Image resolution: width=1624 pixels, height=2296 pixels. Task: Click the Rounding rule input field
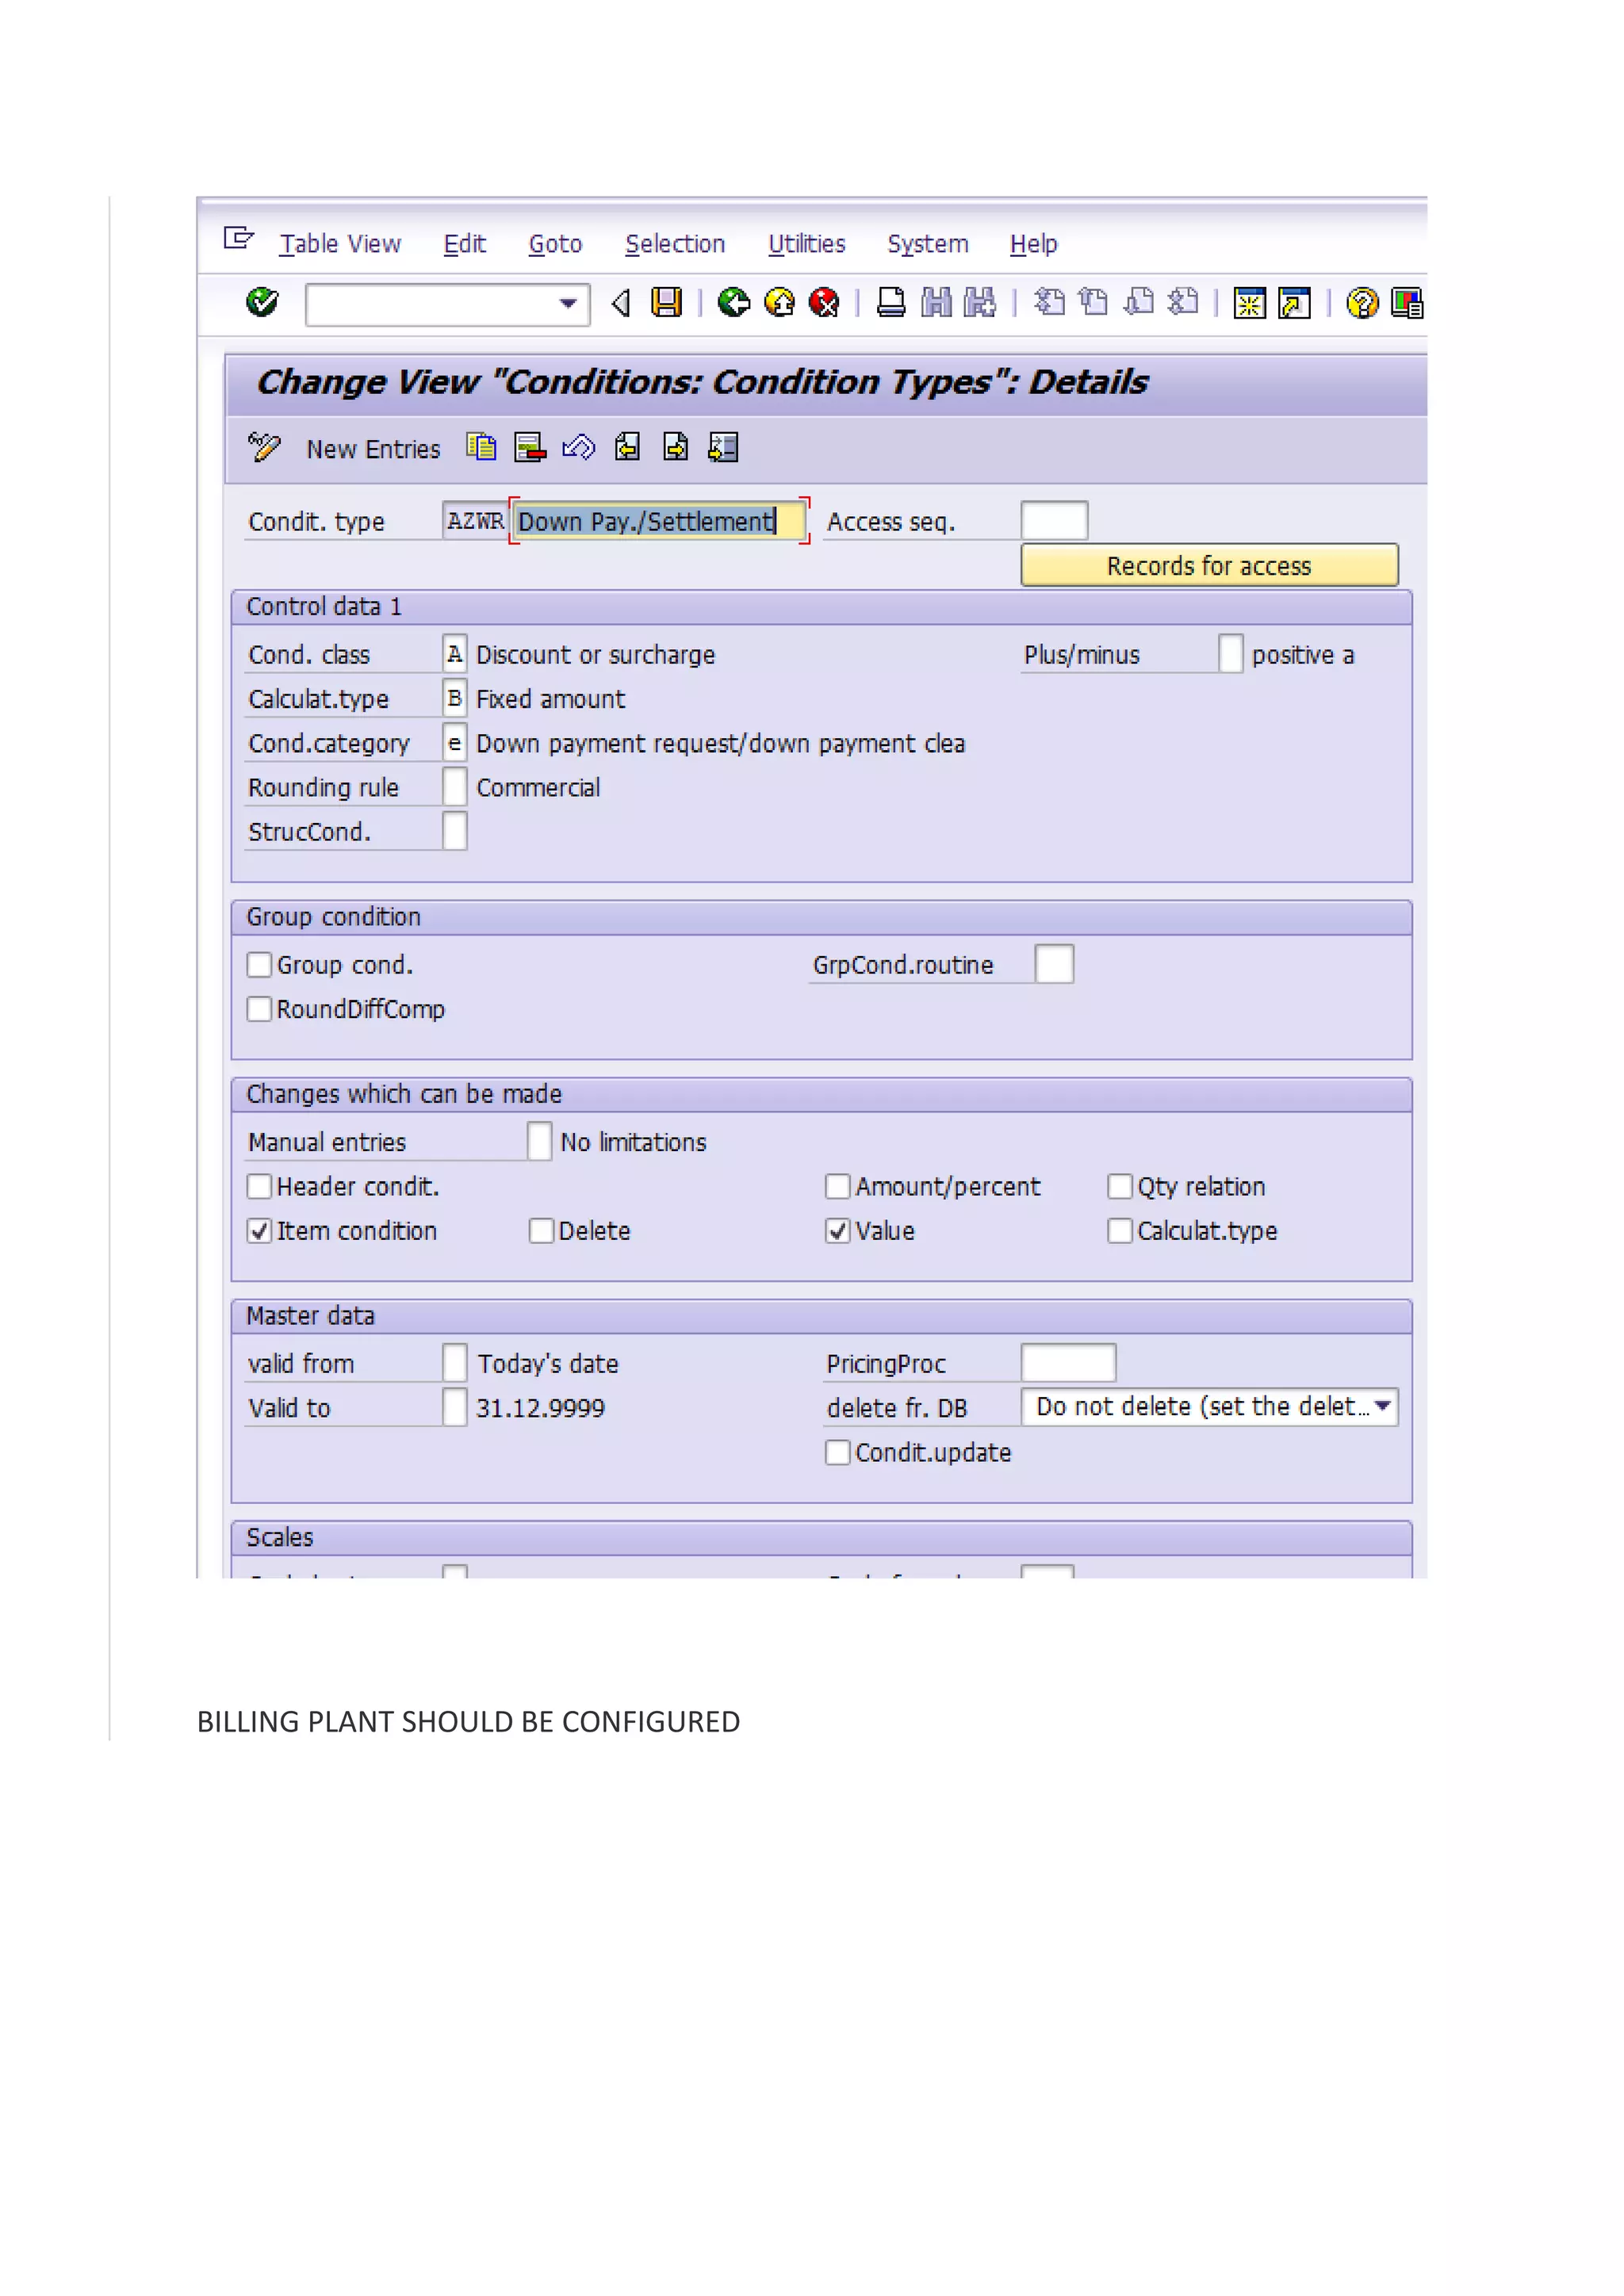(x=454, y=787)
